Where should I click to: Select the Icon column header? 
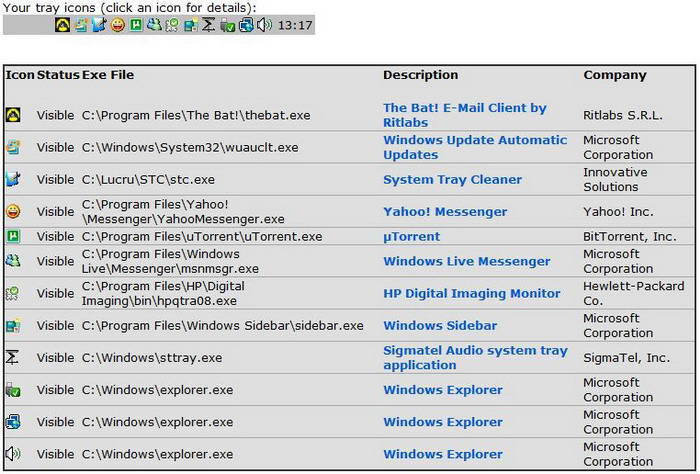[20, 75]
